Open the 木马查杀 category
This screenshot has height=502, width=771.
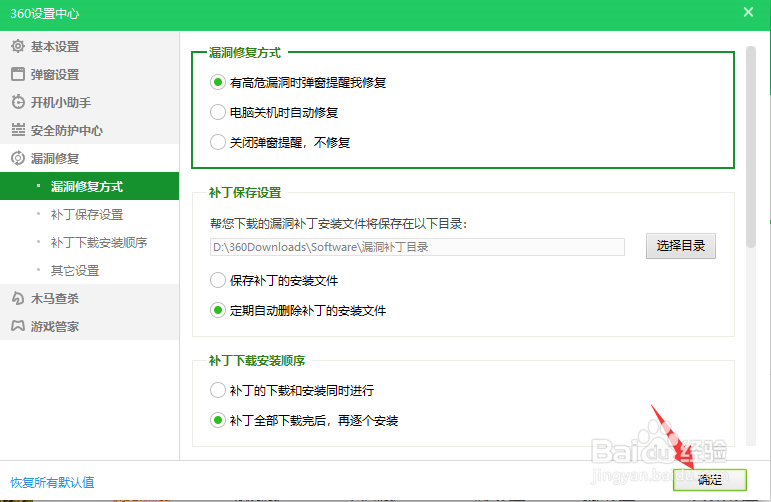89,298
